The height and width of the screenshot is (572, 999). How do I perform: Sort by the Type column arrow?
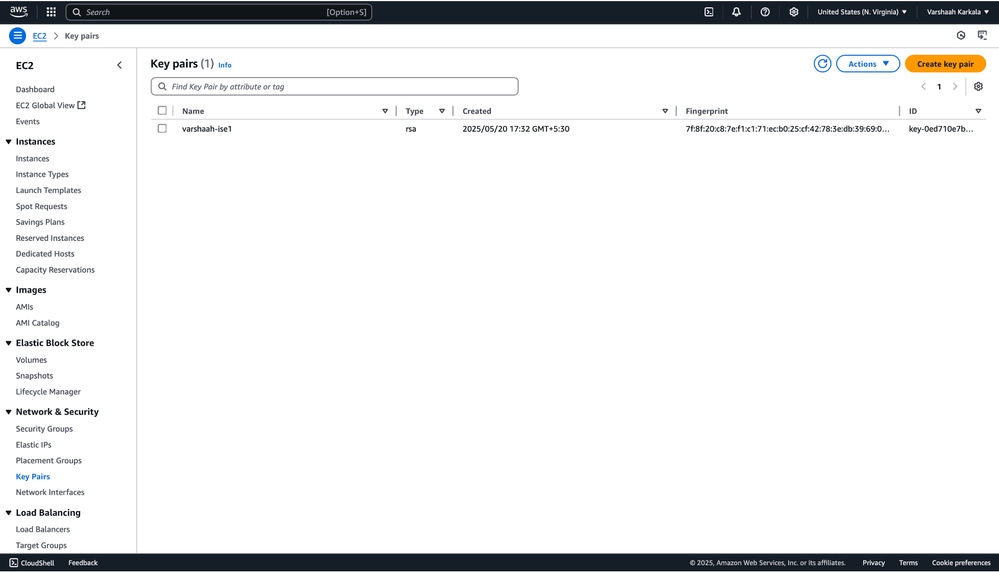click(x=442, y=111)
